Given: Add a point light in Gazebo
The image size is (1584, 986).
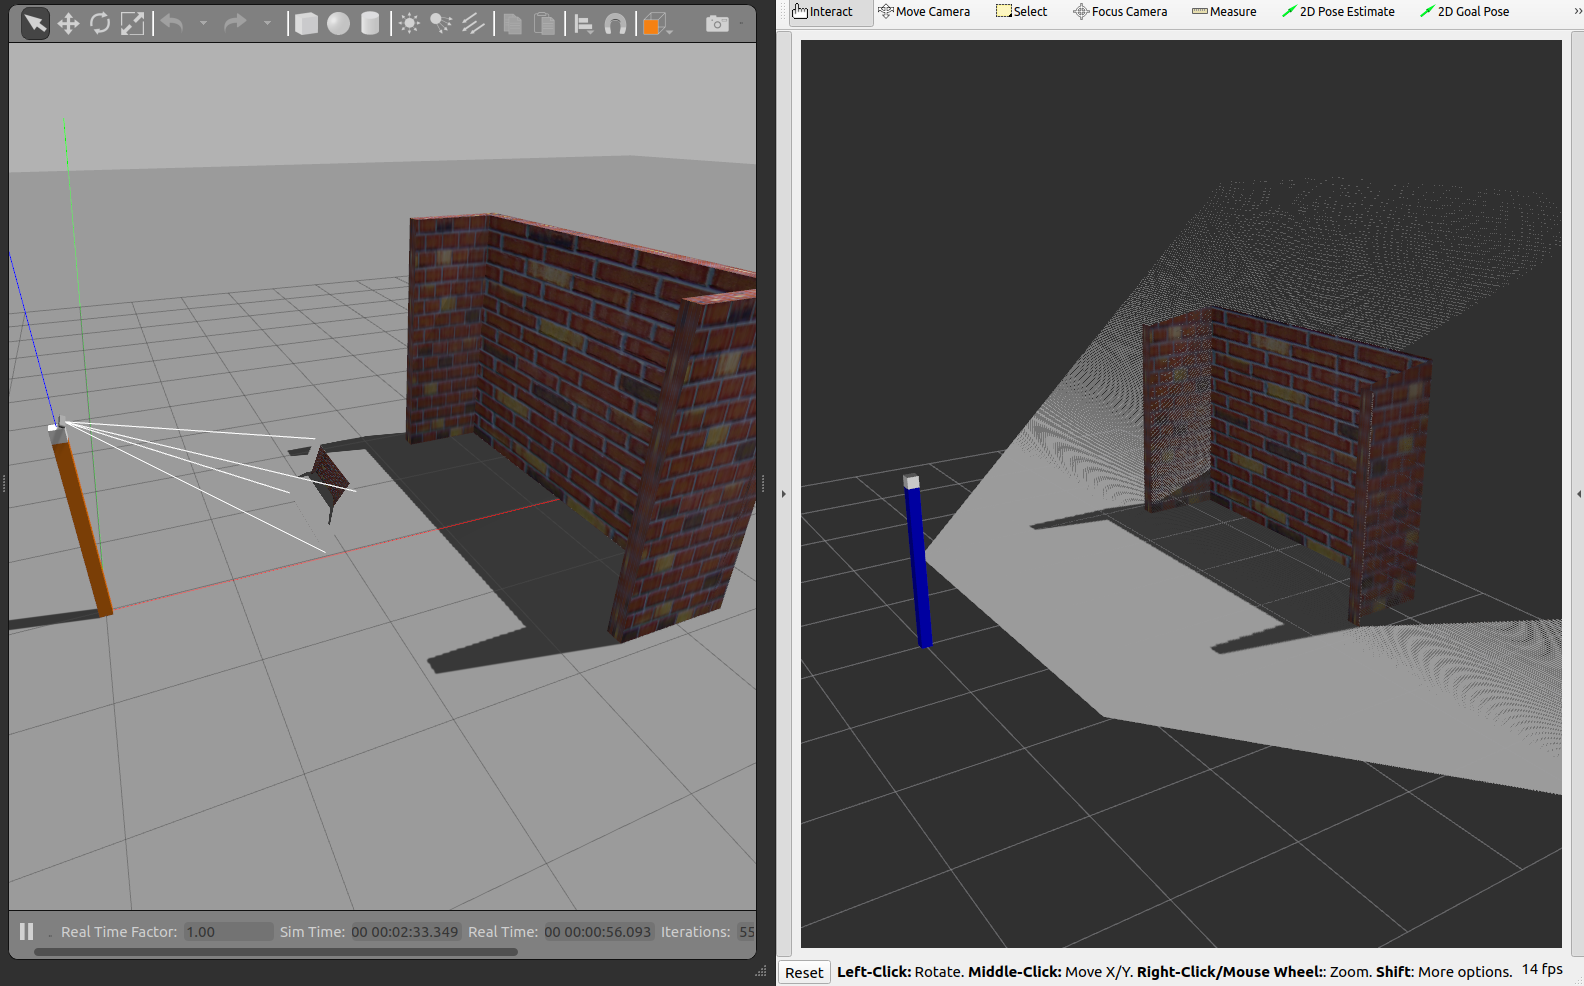Looking at the screenshot, I should (409, 23).
